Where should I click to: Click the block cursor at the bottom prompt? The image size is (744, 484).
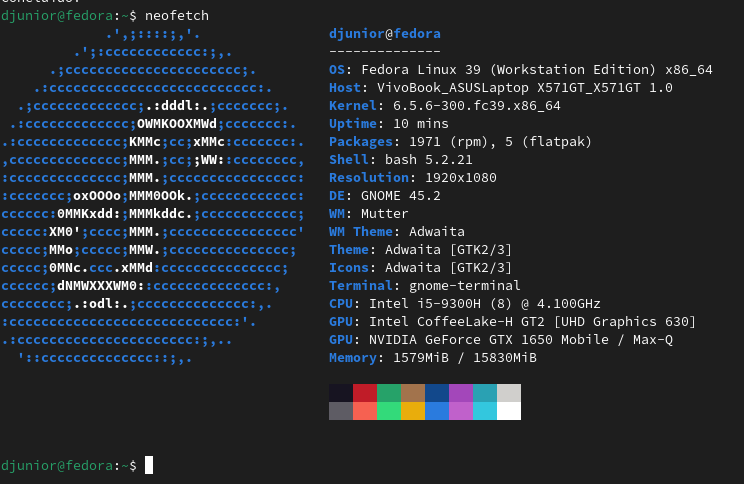pos(149,465)
